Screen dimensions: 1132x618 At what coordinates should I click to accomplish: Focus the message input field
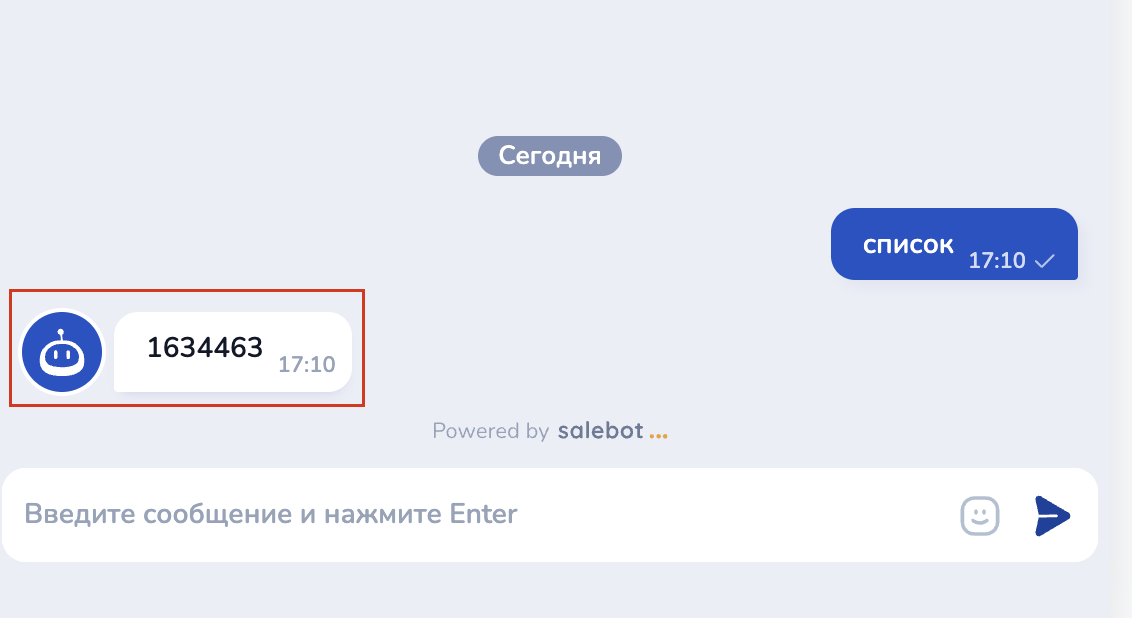pos(480,515)
